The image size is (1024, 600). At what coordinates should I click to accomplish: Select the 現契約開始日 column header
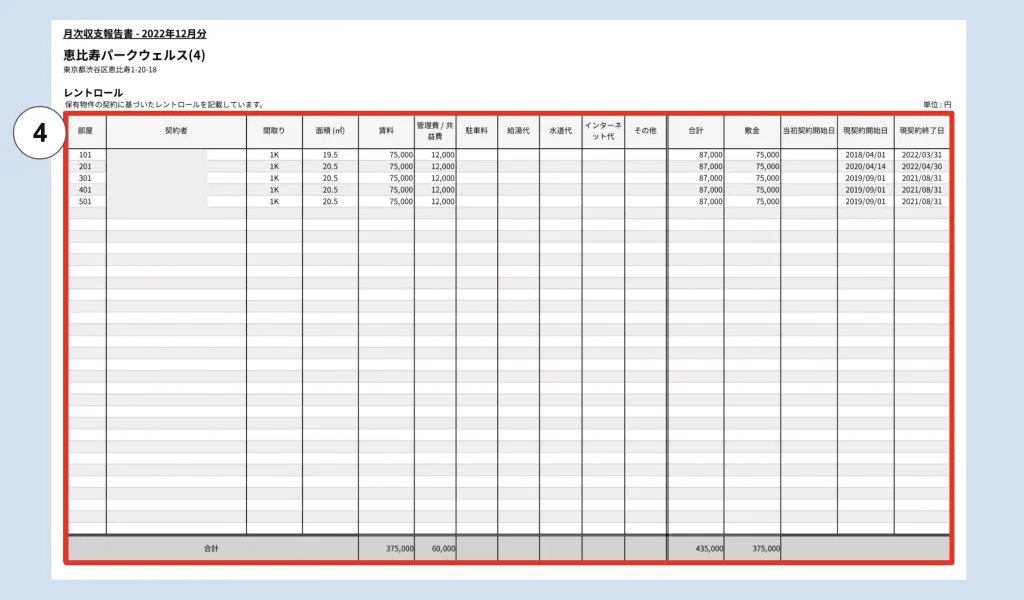(x=865, y=131)
